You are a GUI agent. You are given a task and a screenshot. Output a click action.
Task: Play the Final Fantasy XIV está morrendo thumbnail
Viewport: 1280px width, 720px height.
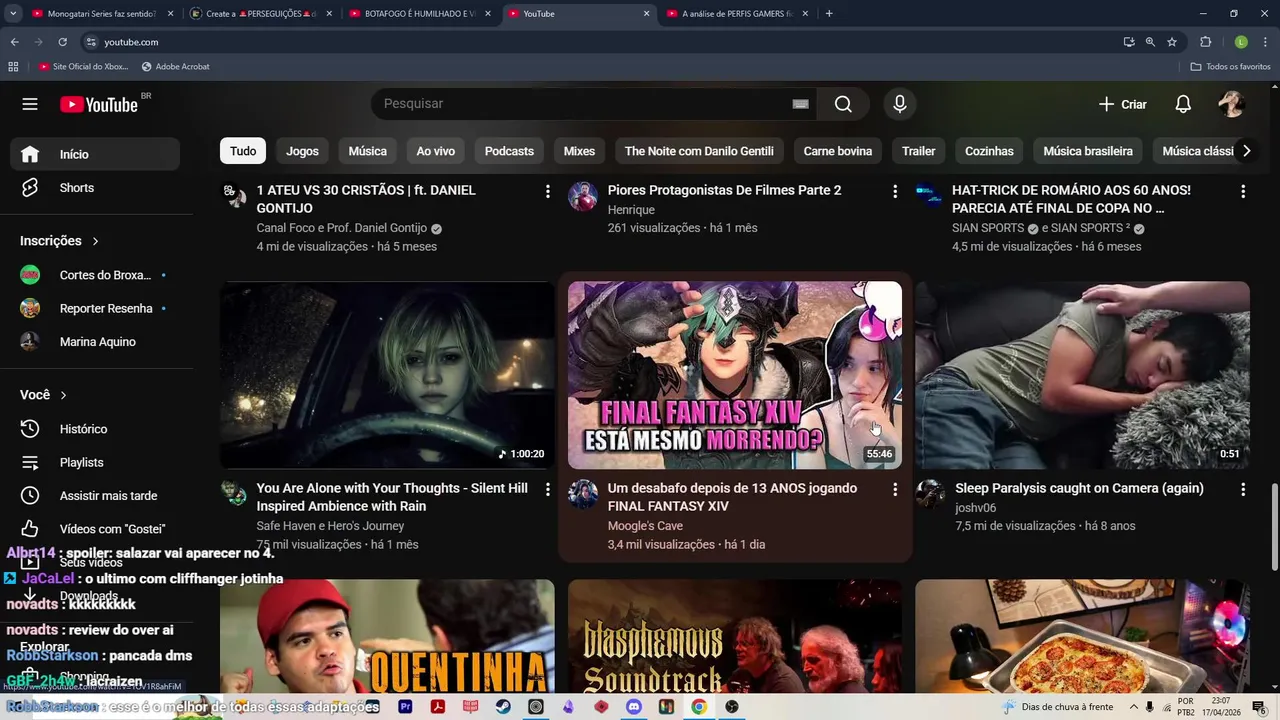point(735,375)
